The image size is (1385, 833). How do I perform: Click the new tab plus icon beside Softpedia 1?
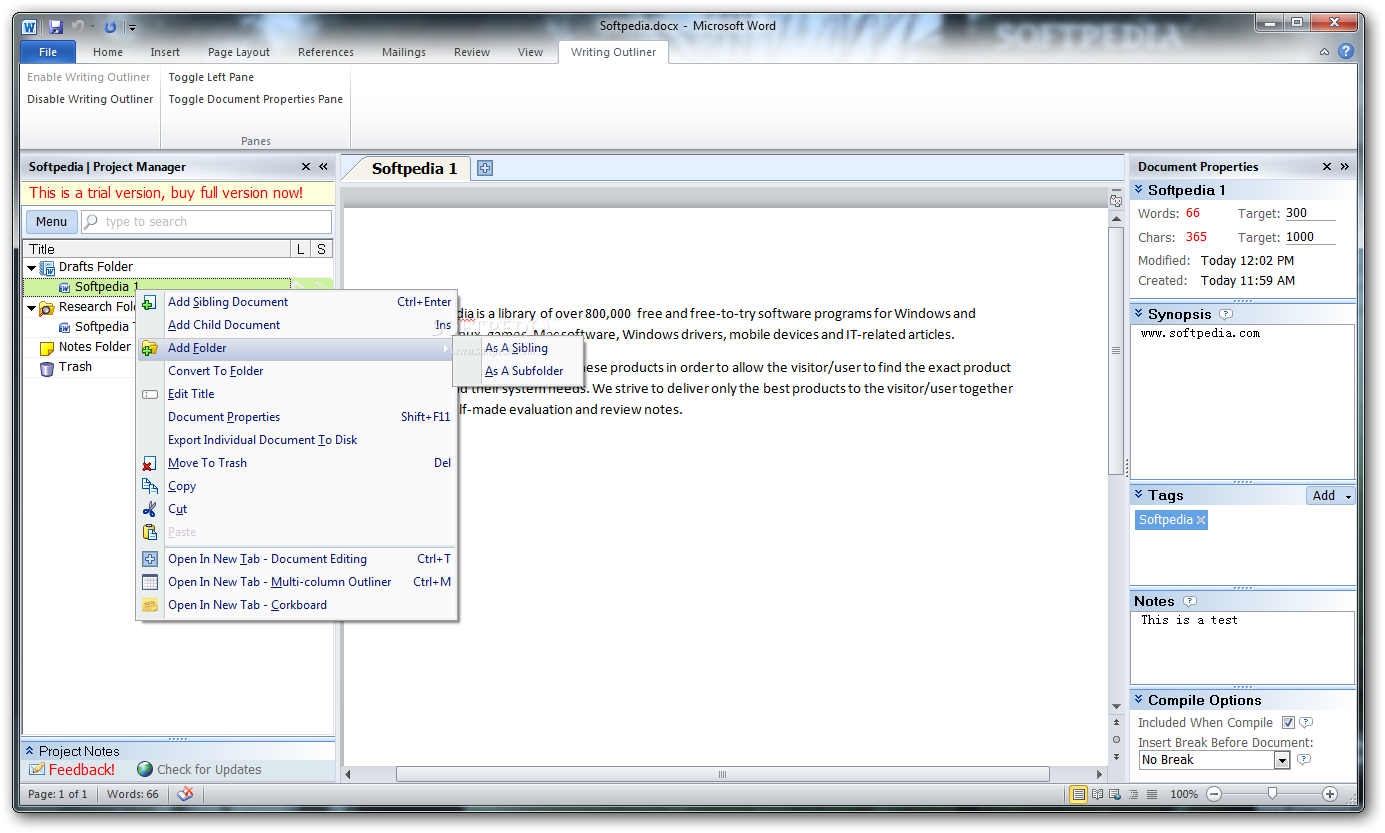(x=485, y=168)
